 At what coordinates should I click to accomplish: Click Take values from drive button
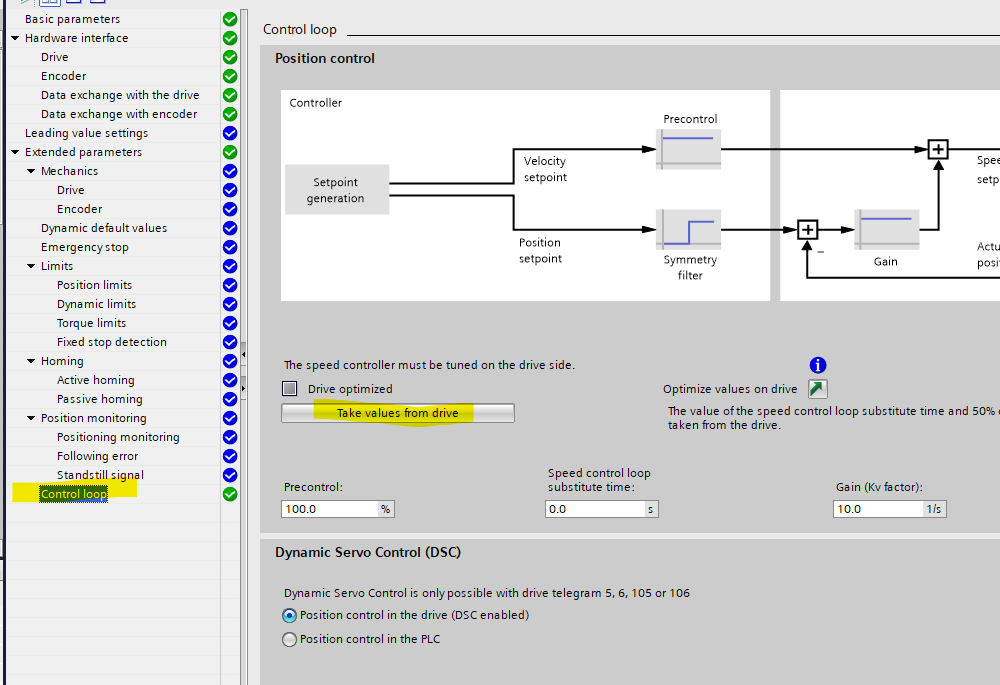tap(398, 413)
